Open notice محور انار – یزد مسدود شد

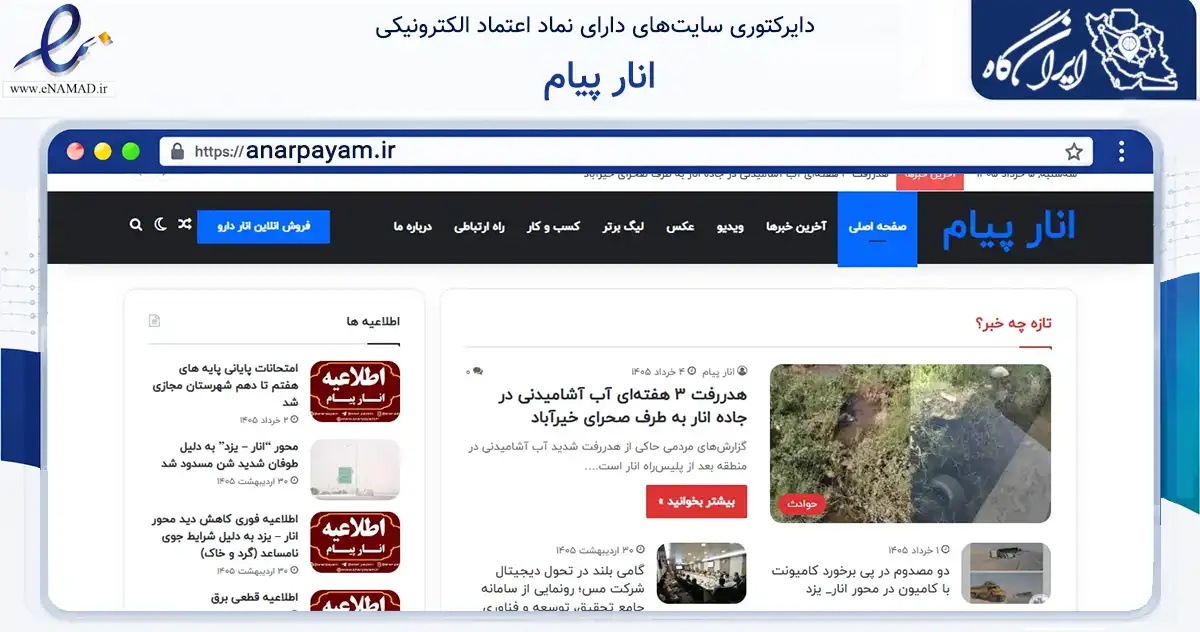pos(230,455)
